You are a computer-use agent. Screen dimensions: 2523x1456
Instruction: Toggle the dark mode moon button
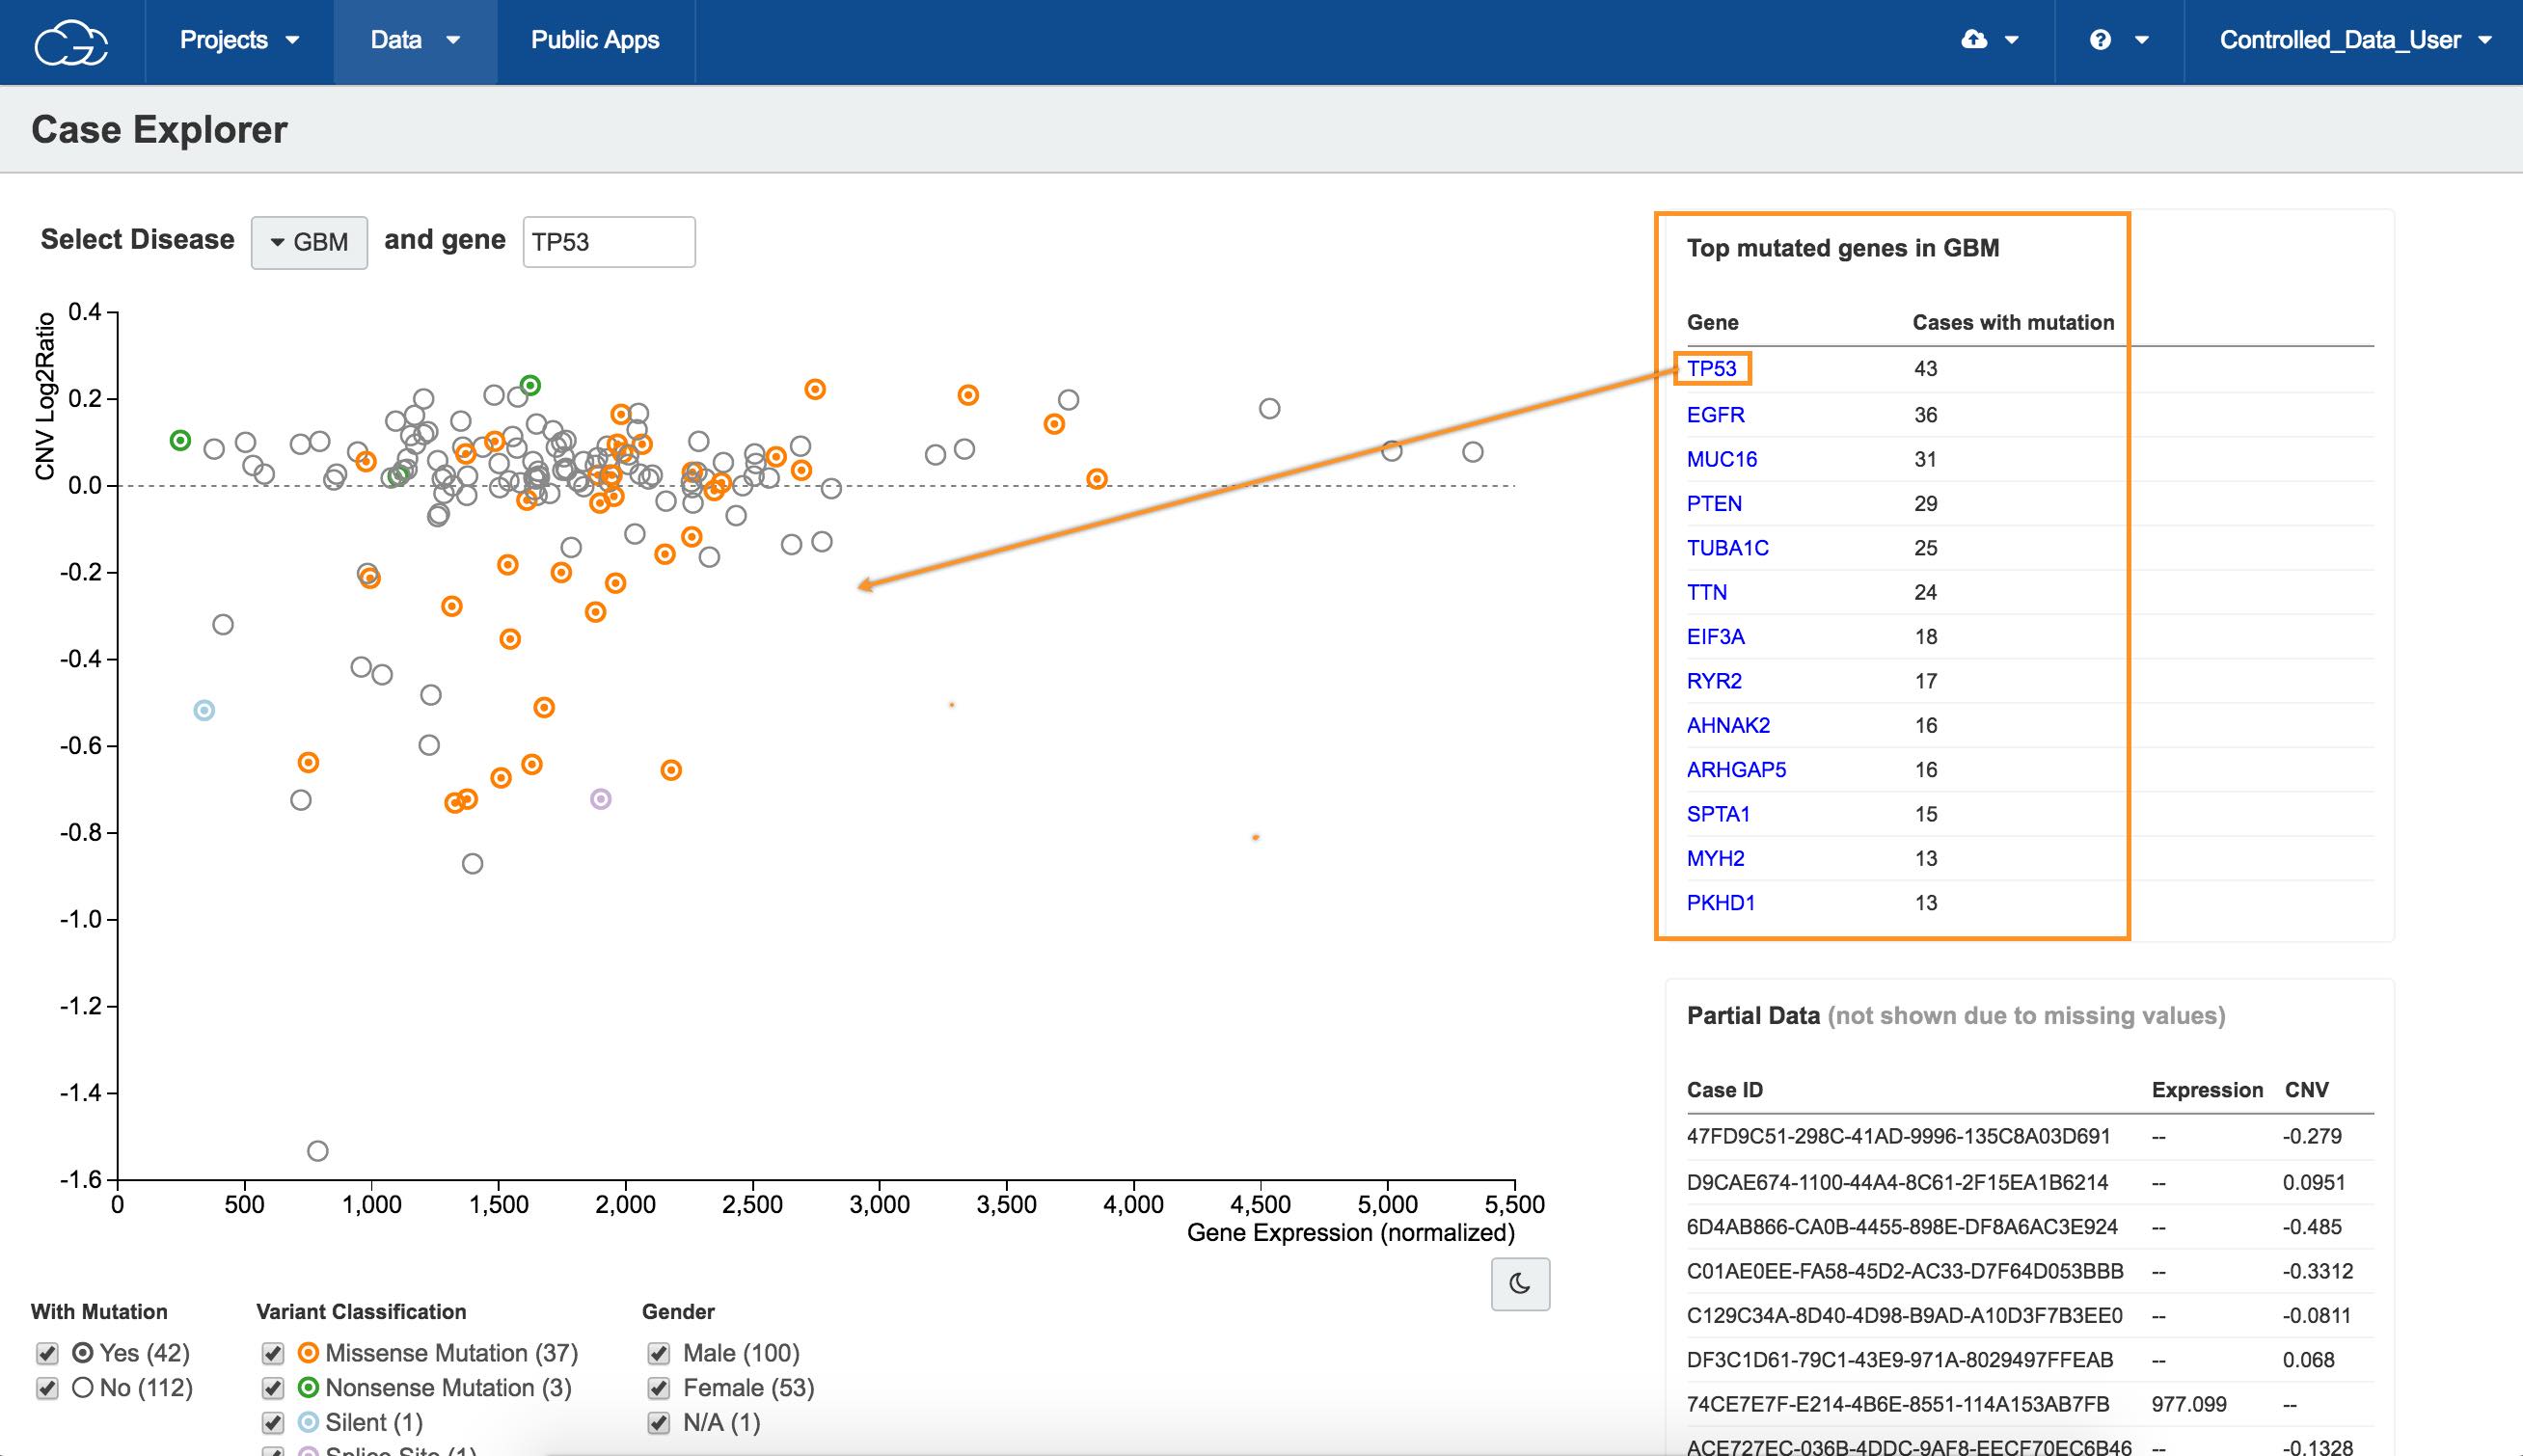(x=1520, y=1283)
